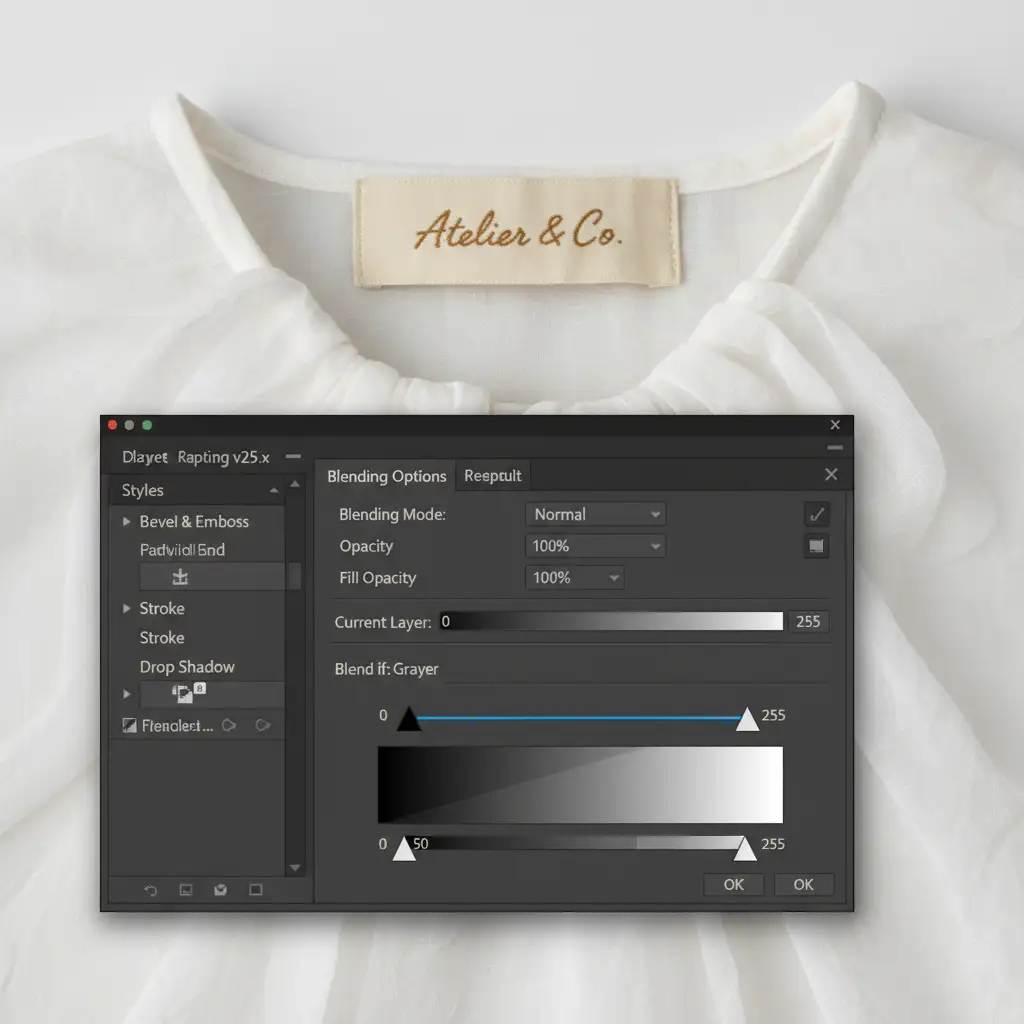Click the brush icon right of Blending Mode
Screen dimensions: 1024x1024
point(817,515)
